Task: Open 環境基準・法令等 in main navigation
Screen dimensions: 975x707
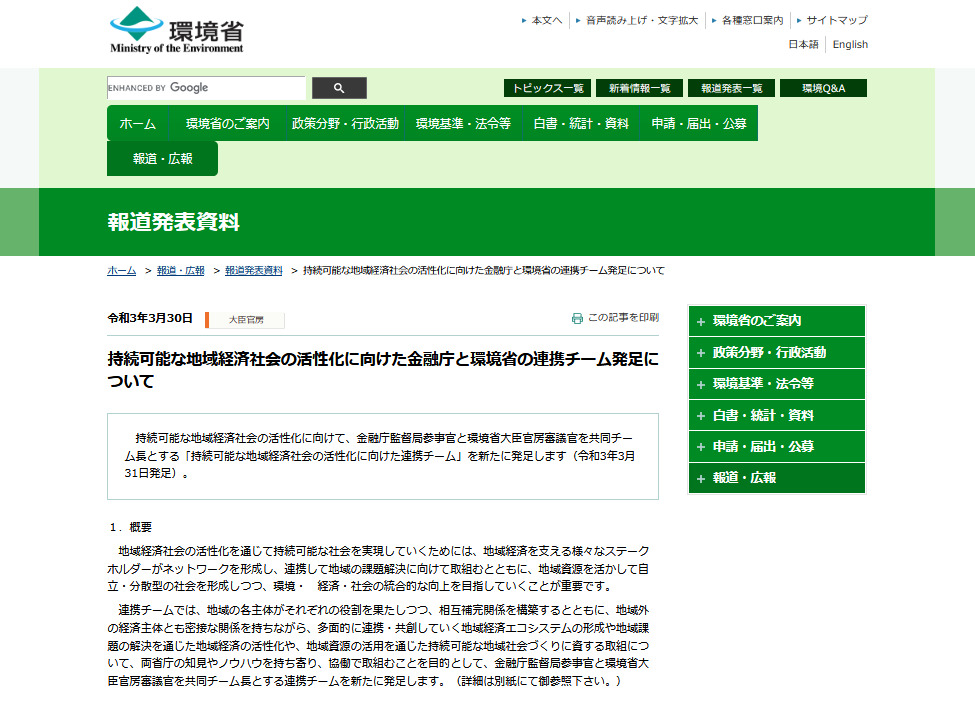Action: (463, 124)
